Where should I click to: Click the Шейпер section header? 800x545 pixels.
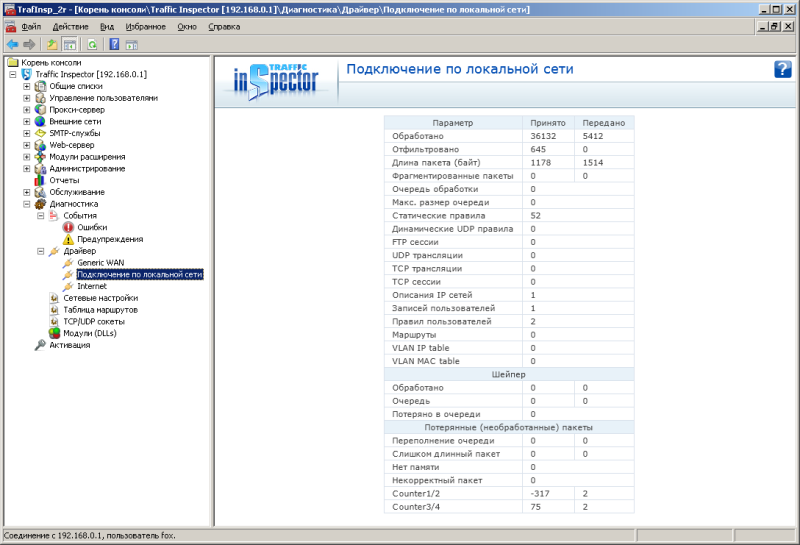pyautogui.click(x=509, y=374)
